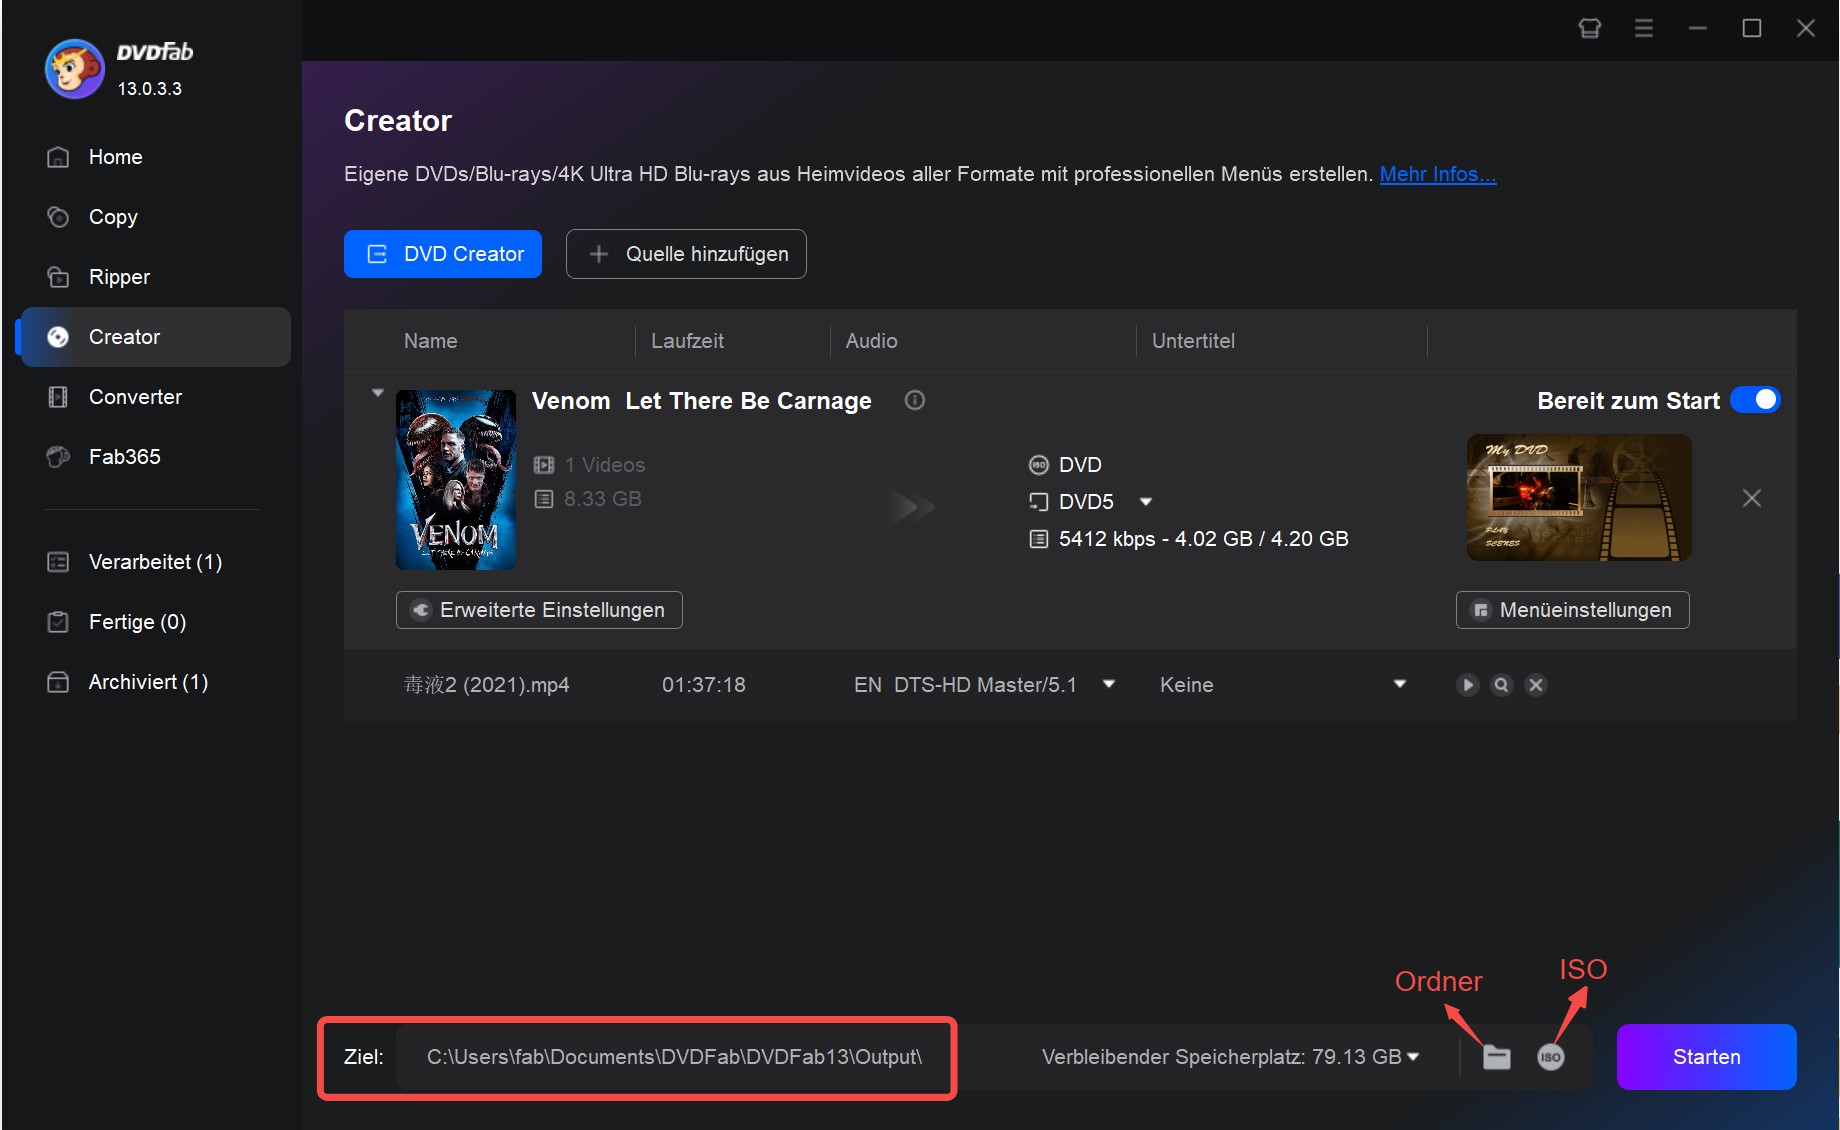The width and height of the screenshot is (1840, 1130).
Task: Select the Creator module
Action: (155, 337)
